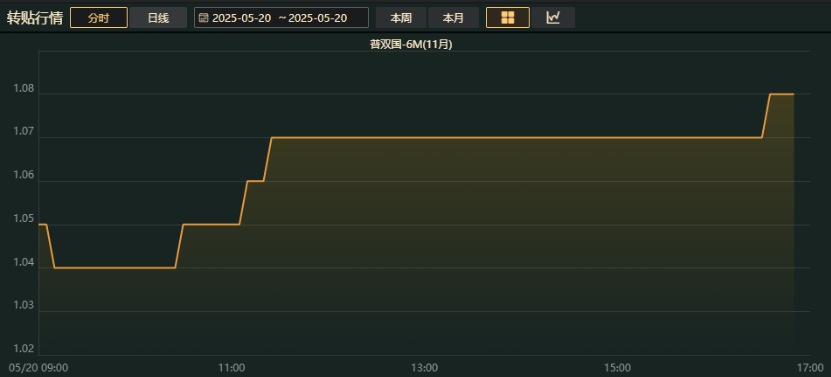Click the 本周 quick range button
Viewport: 831px width, 377px height.
(x=401, y=17)
